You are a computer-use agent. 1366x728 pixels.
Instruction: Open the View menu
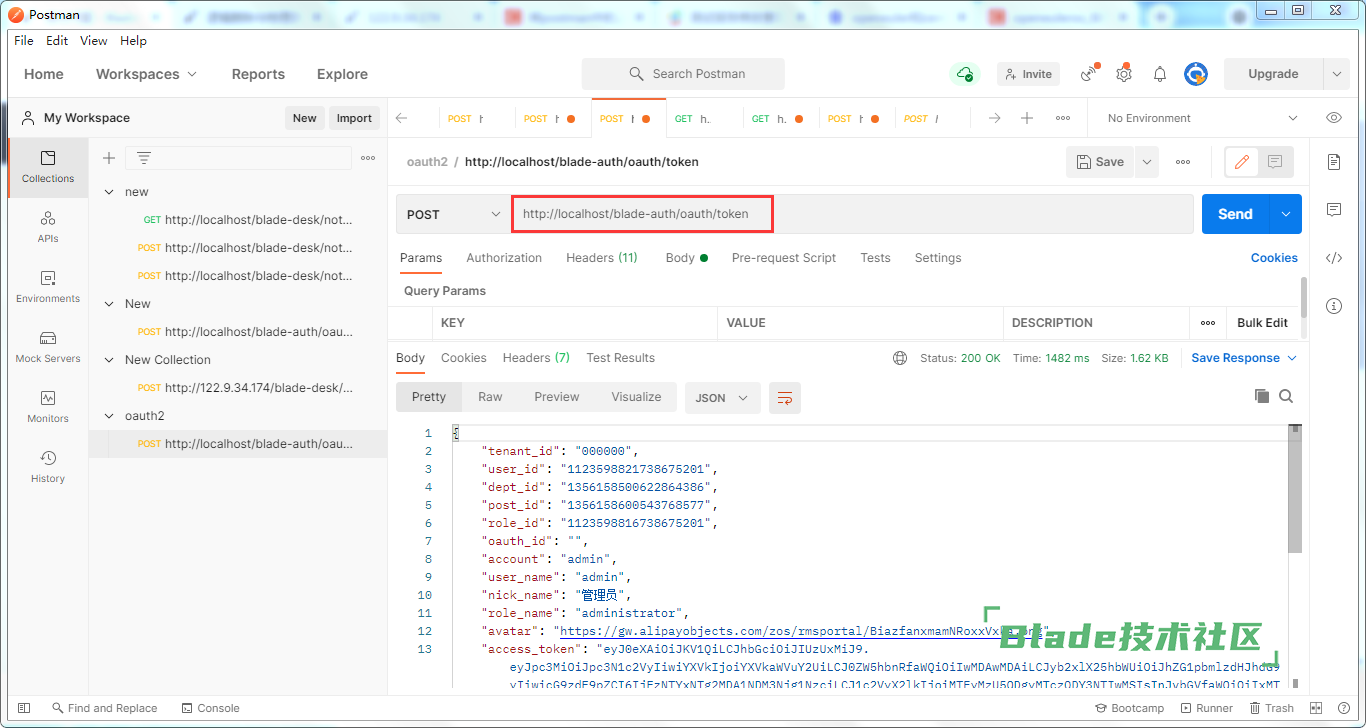(94, 41)
